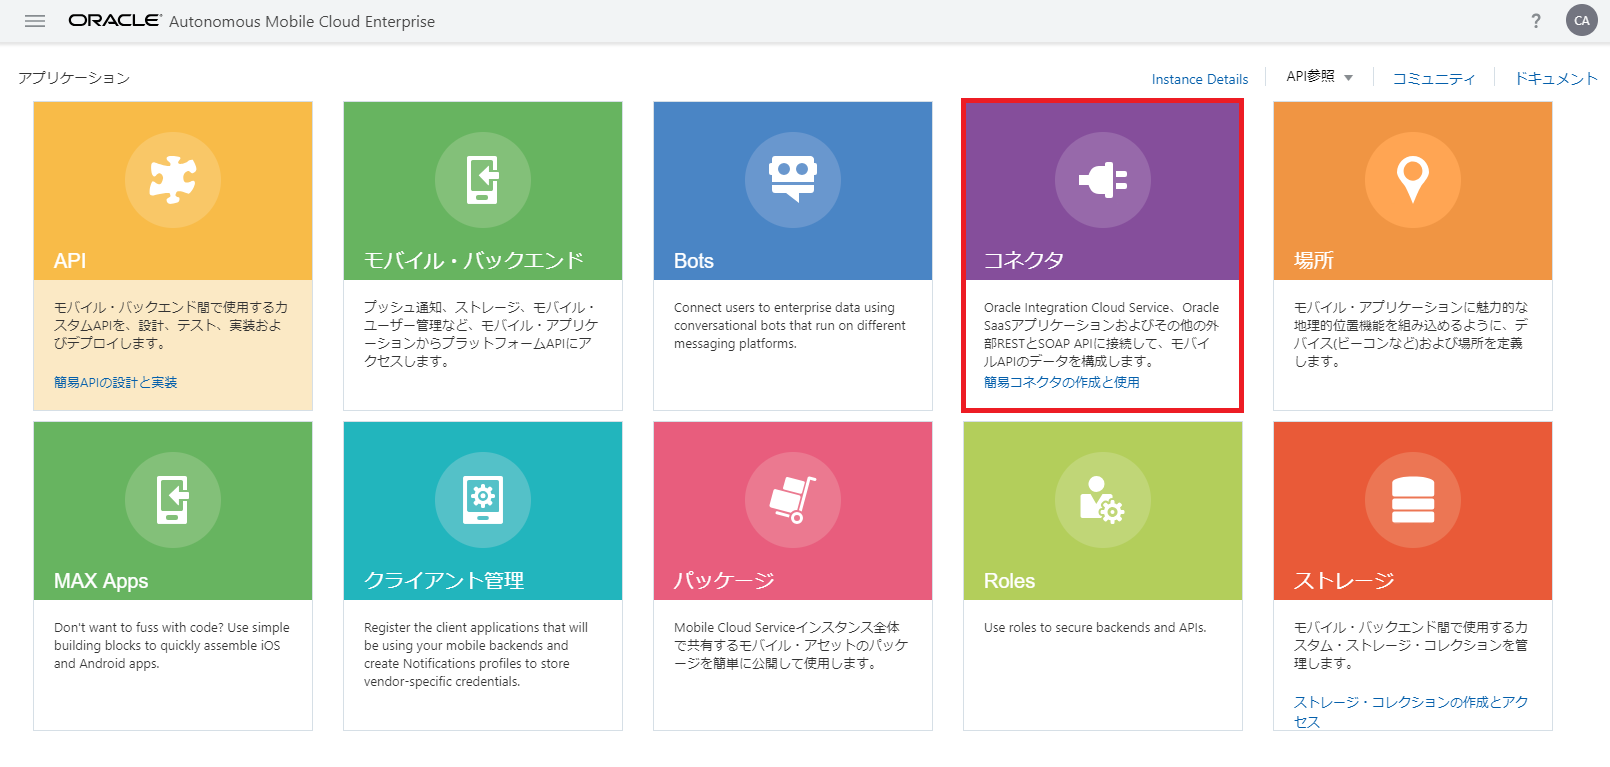Image resolution: width=1610 pixels, height=767 pixels.
Task: Select the パッケージ tile title
Action: coord(724,580)
